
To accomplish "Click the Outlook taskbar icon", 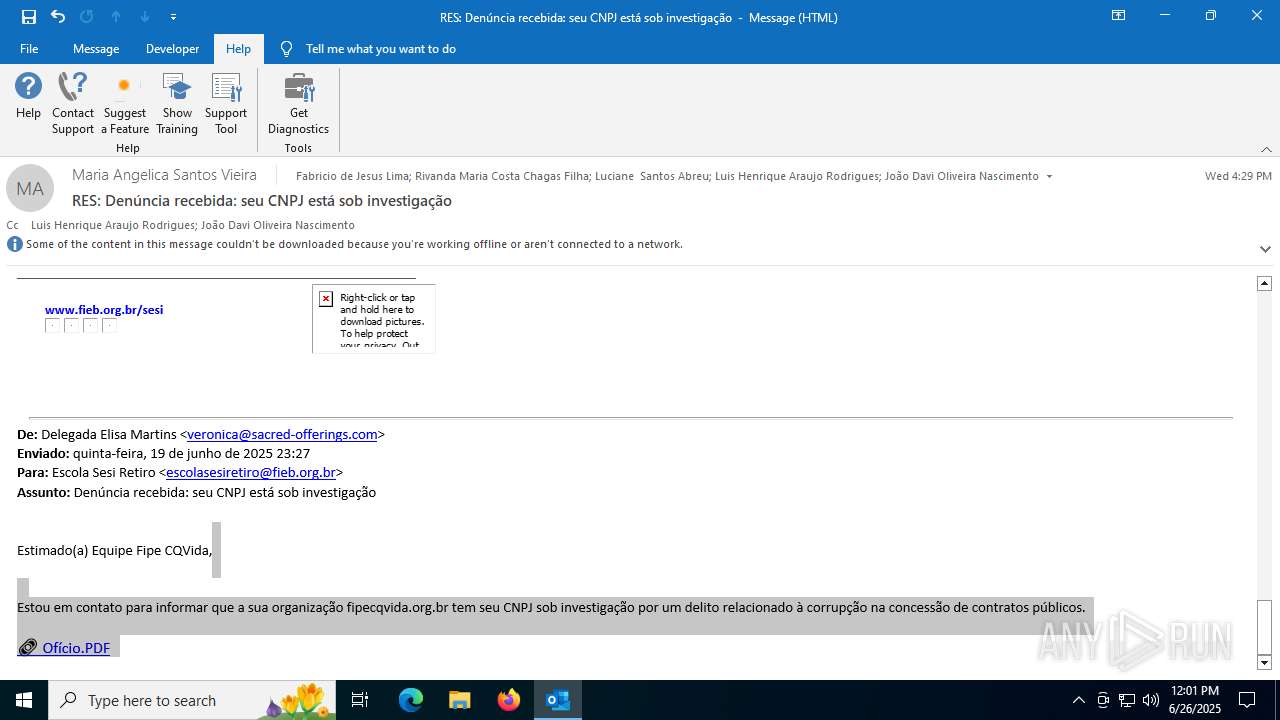I will (x=558, y=700).
